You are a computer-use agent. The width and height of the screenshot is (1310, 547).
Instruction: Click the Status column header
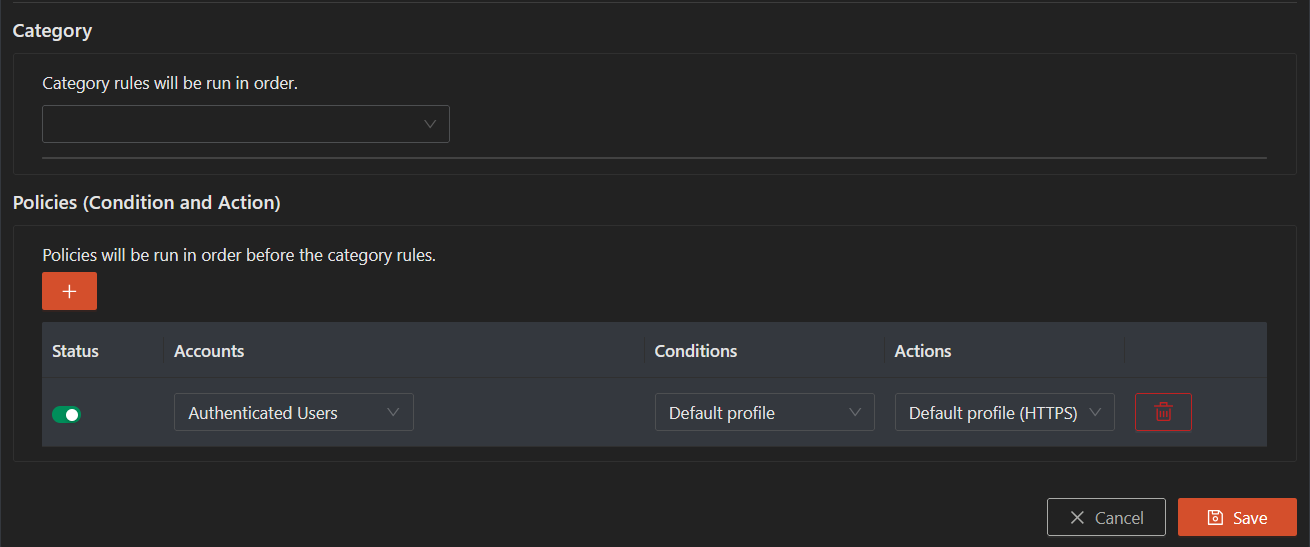point(75,351)
